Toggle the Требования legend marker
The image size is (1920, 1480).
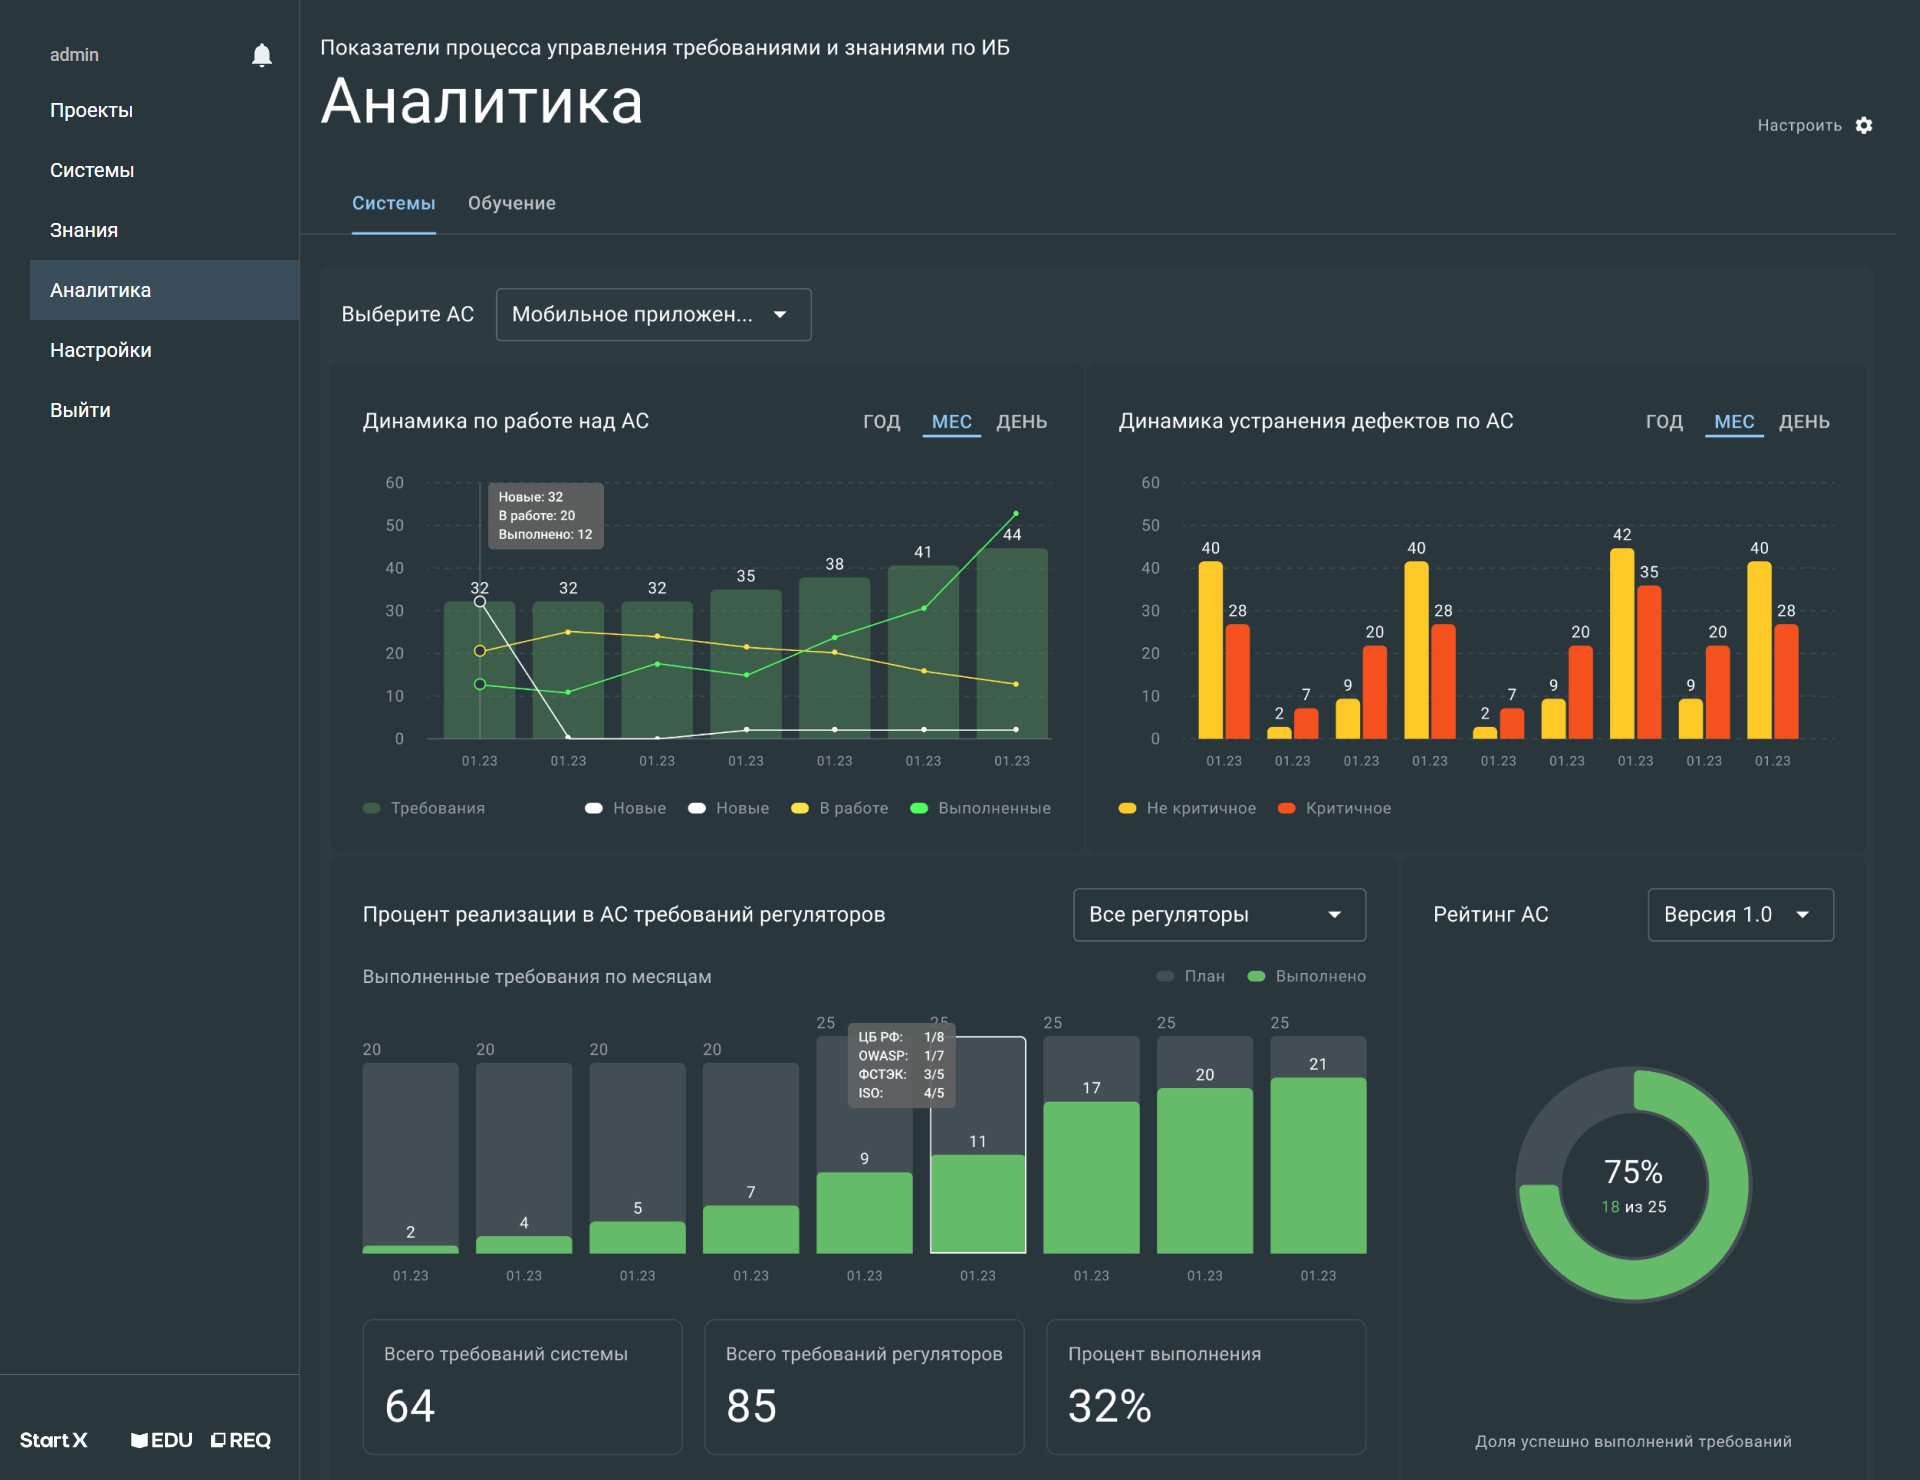pos(372,808)
